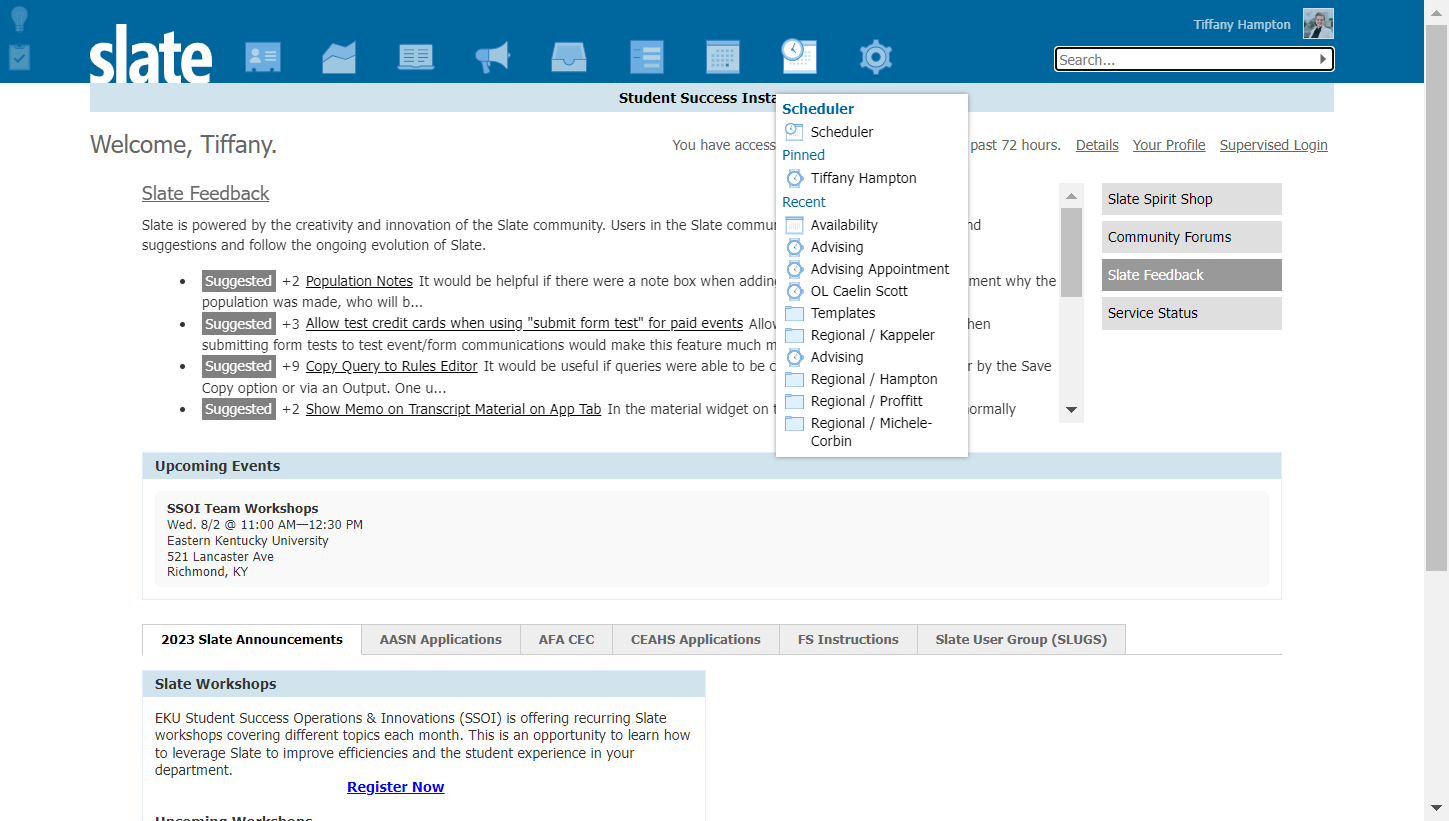1449x821 pixels.
Task: Switch to AASN Applications tab
Action: pos(441,640)
